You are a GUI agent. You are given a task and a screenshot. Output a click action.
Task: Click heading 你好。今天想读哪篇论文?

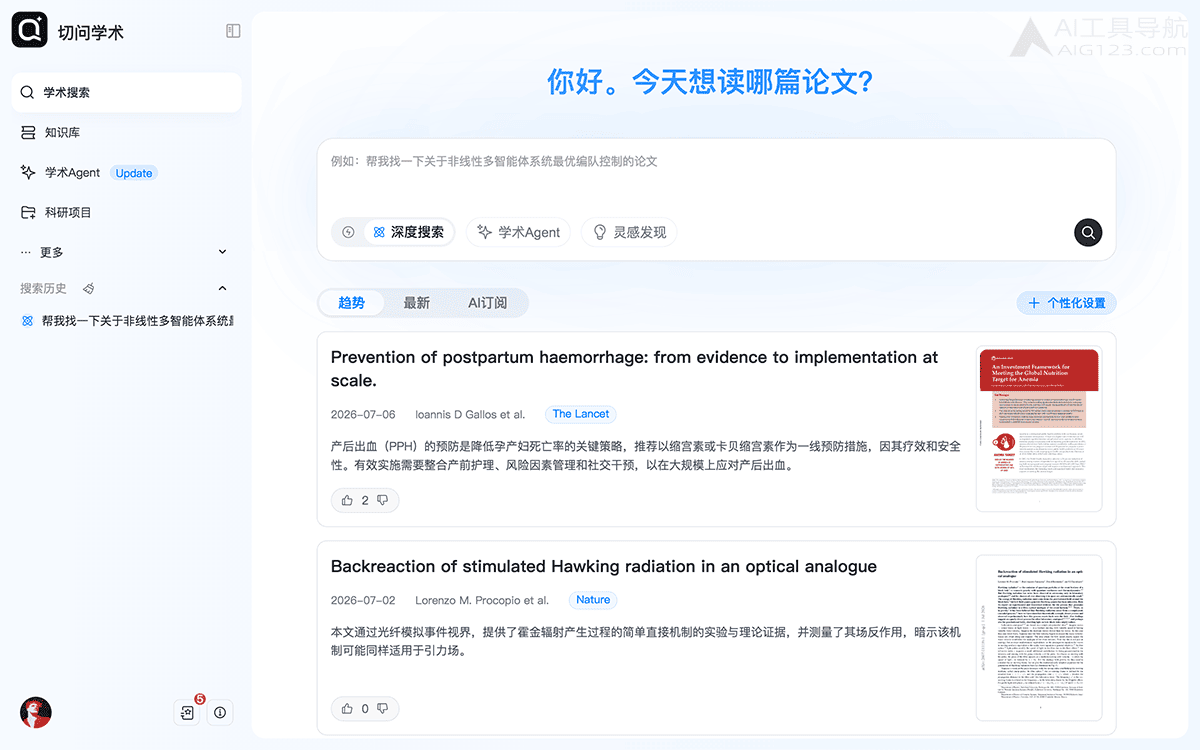(x=711, y=82)
